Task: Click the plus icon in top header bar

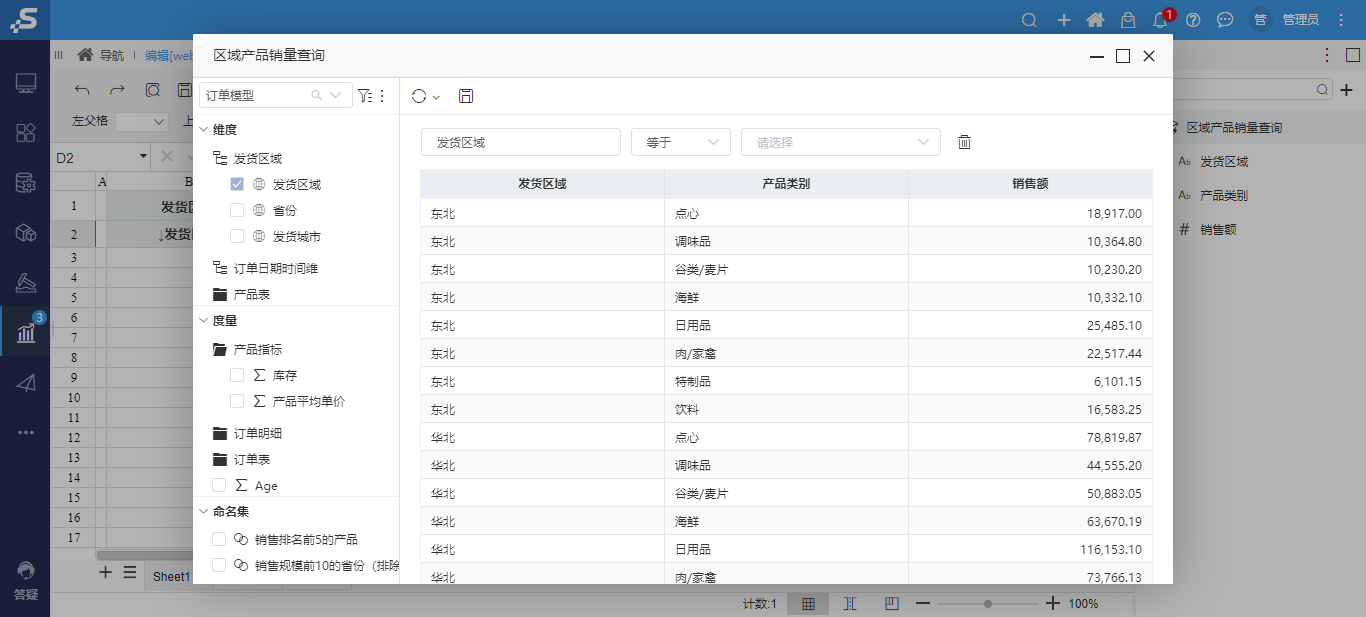Action: (x=1064, y=20)
